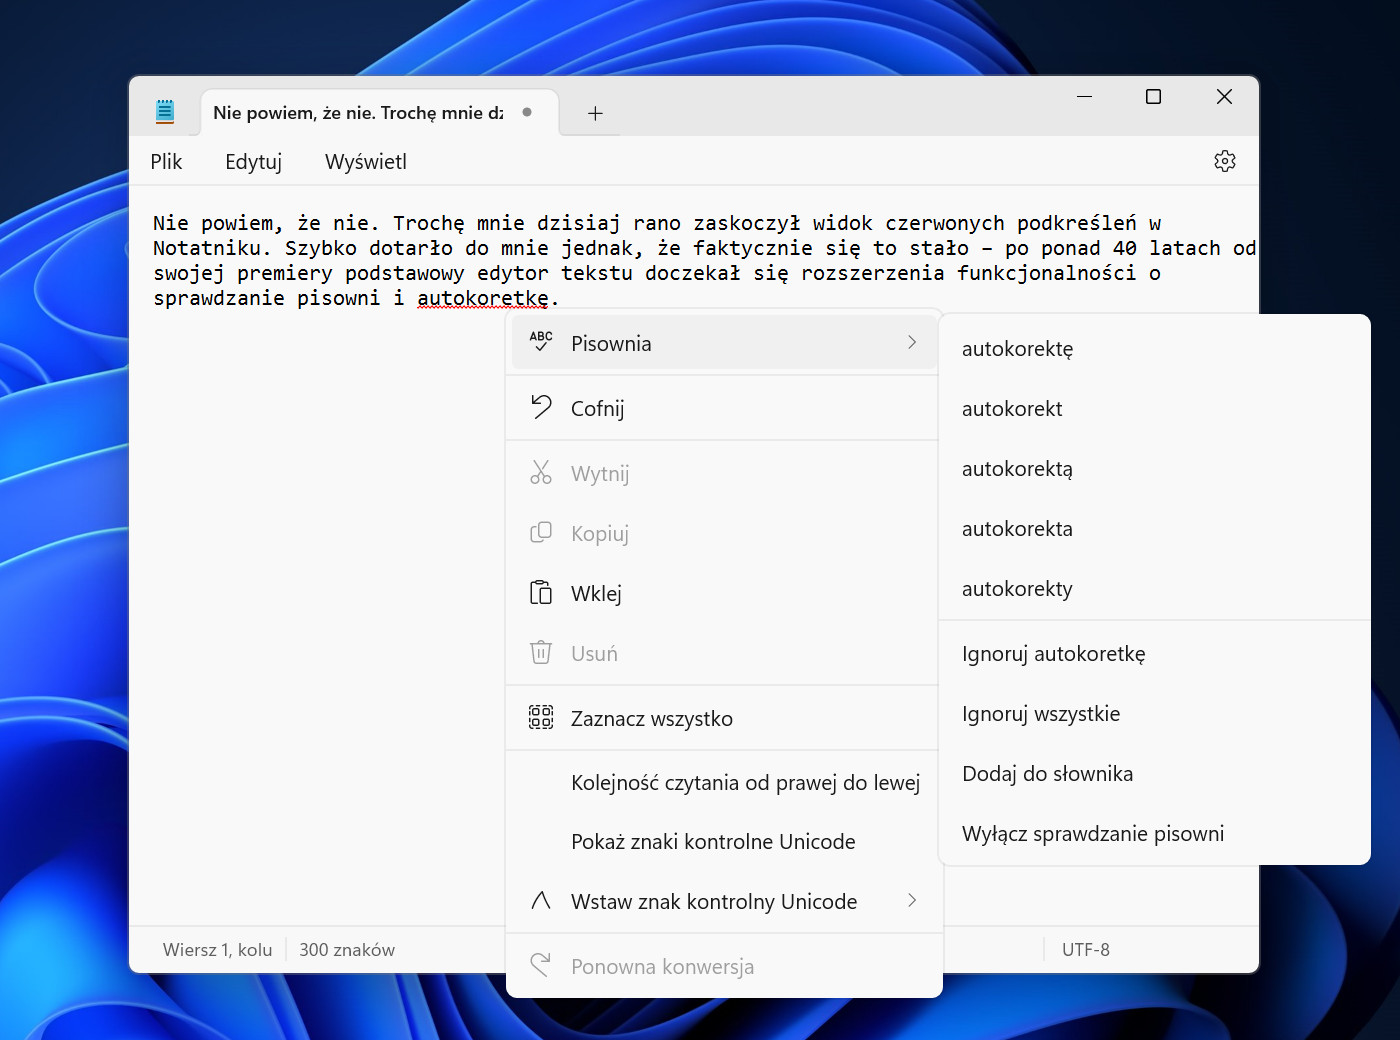
Task: Maximize the Notepad window
Action: coord(1153,97)
